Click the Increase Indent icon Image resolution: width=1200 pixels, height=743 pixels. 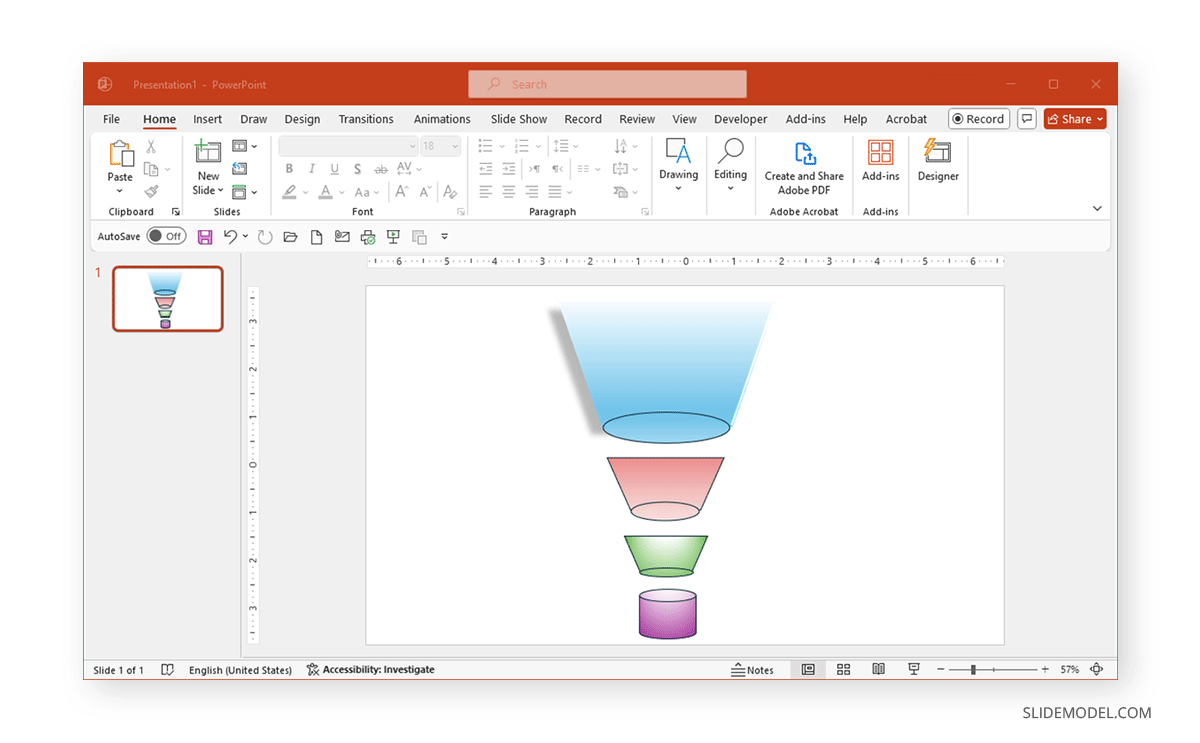[509, 169]
